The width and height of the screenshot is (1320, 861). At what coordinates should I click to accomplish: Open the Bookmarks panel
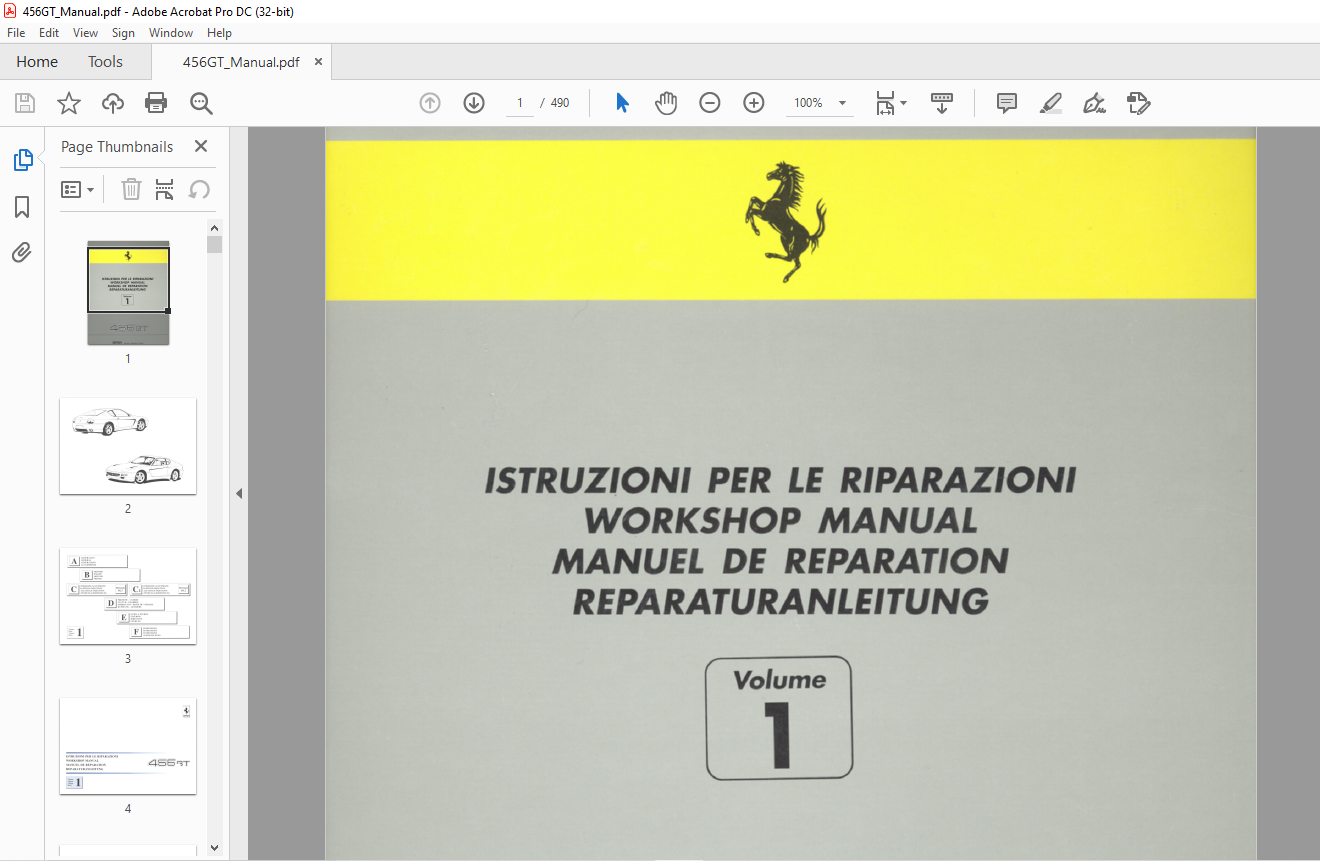pyautogui.click(x=22, y=207)
